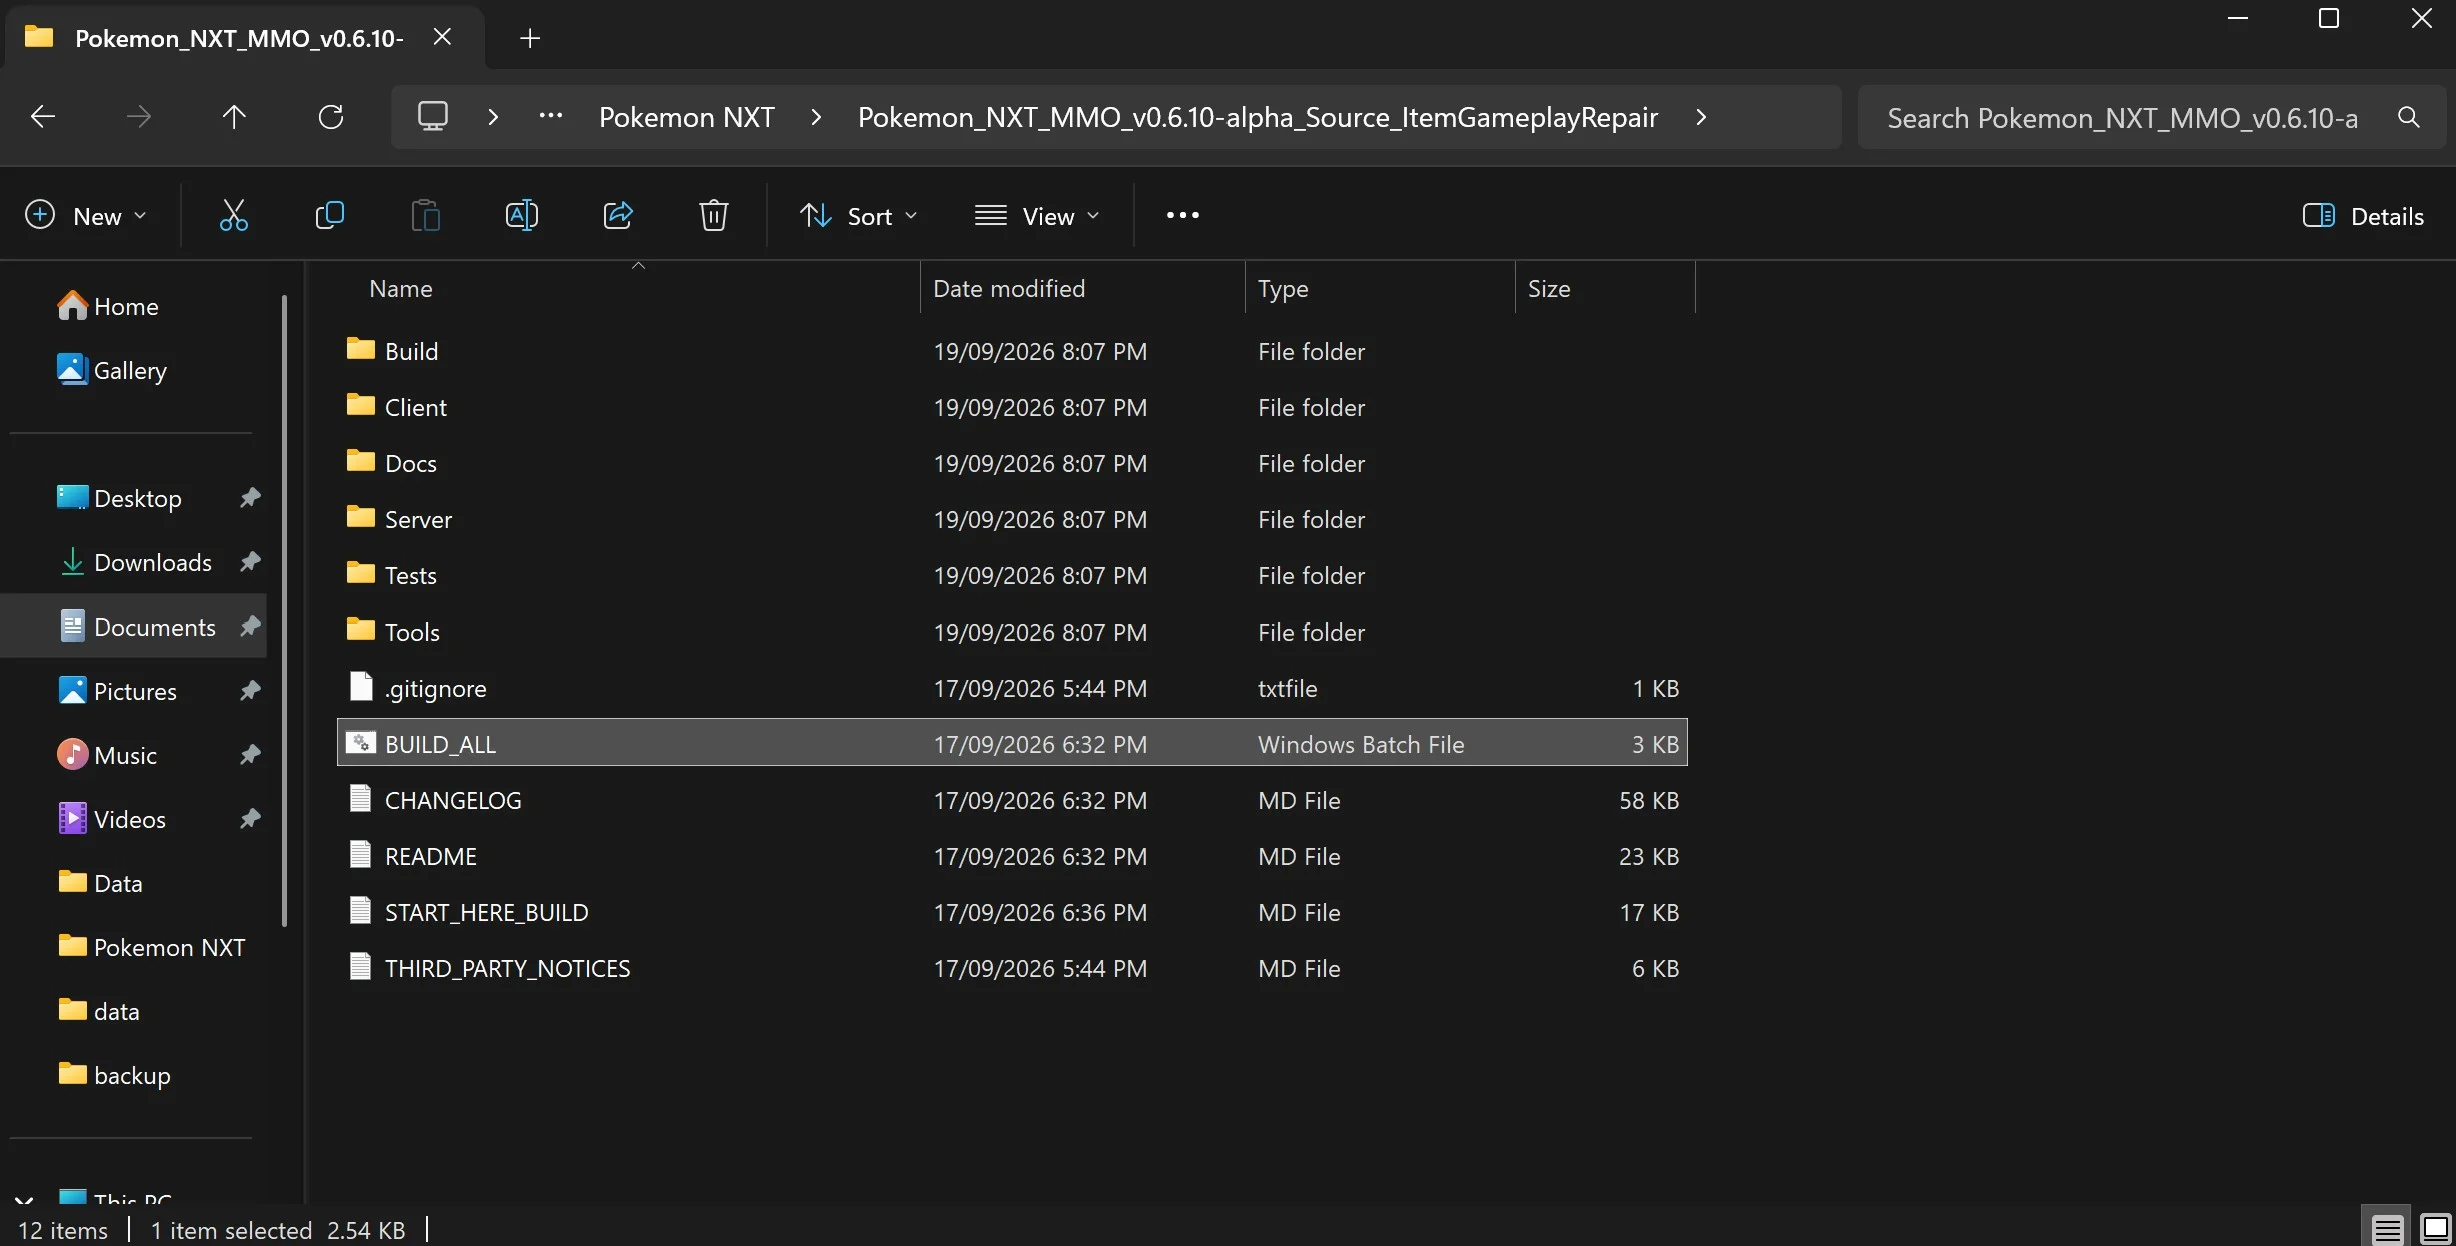The height and width of the screenshot is (1246, 2456).
Task: Select the .gitignore file
Action: [x=1012, y=688]
